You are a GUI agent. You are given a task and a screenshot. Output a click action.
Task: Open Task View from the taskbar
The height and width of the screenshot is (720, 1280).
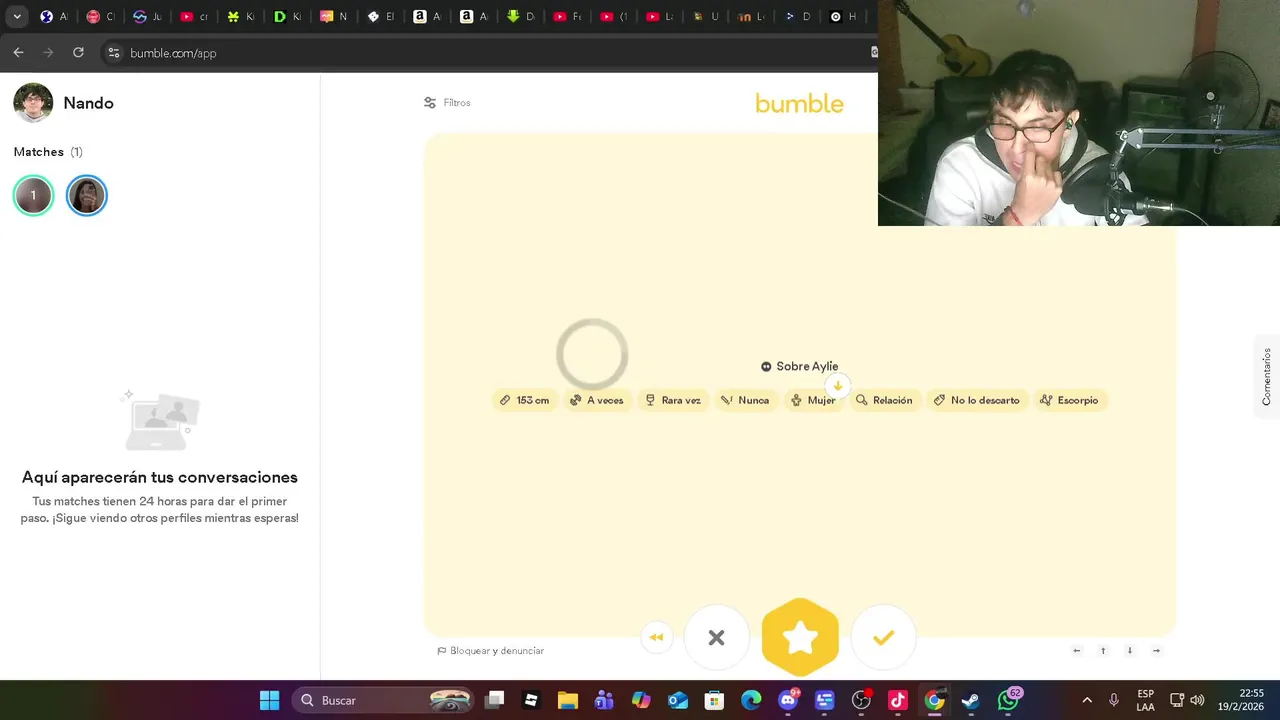pos(494,700)
